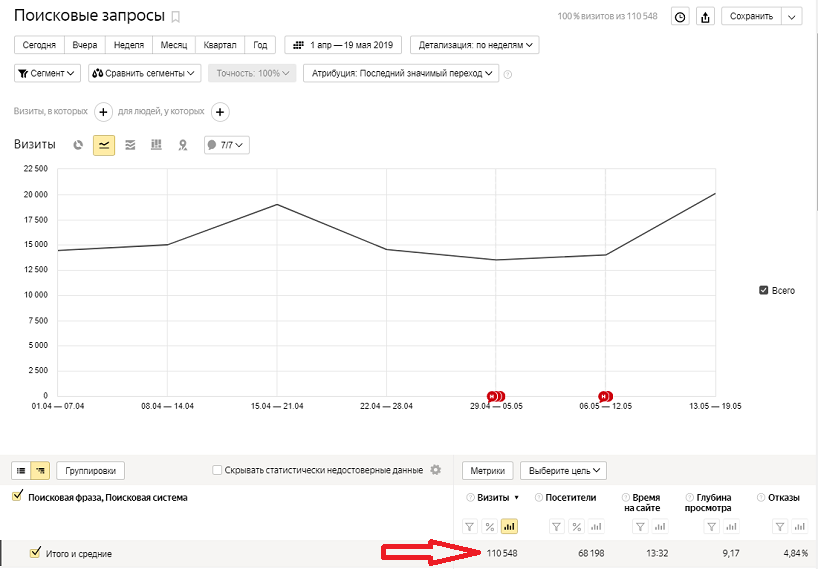Click total visits value 110 548

pyautogui.click(x=502, y=553)
